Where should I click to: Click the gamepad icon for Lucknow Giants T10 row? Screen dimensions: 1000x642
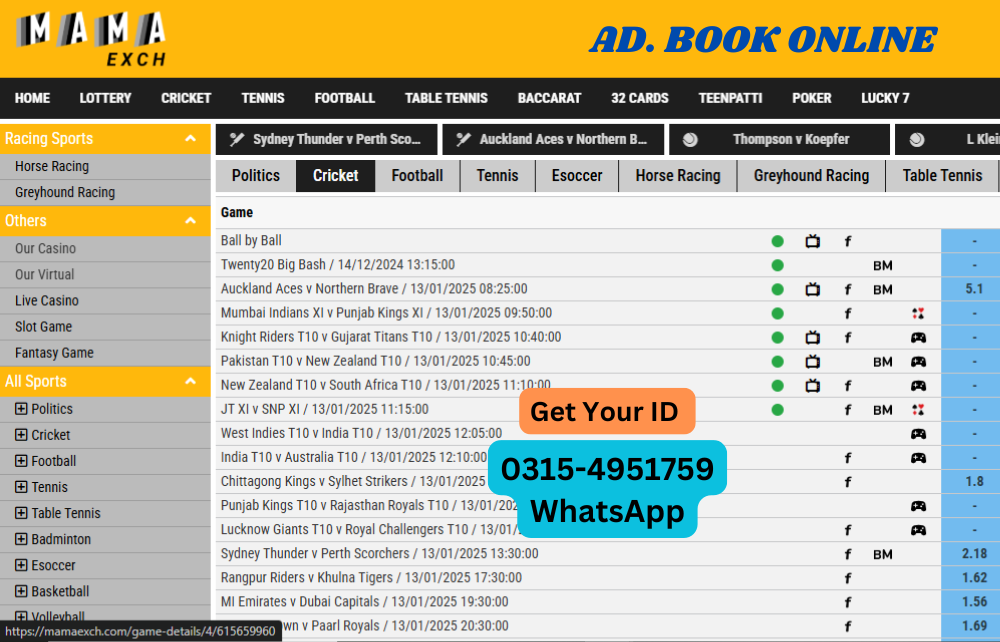coord(918,530)
